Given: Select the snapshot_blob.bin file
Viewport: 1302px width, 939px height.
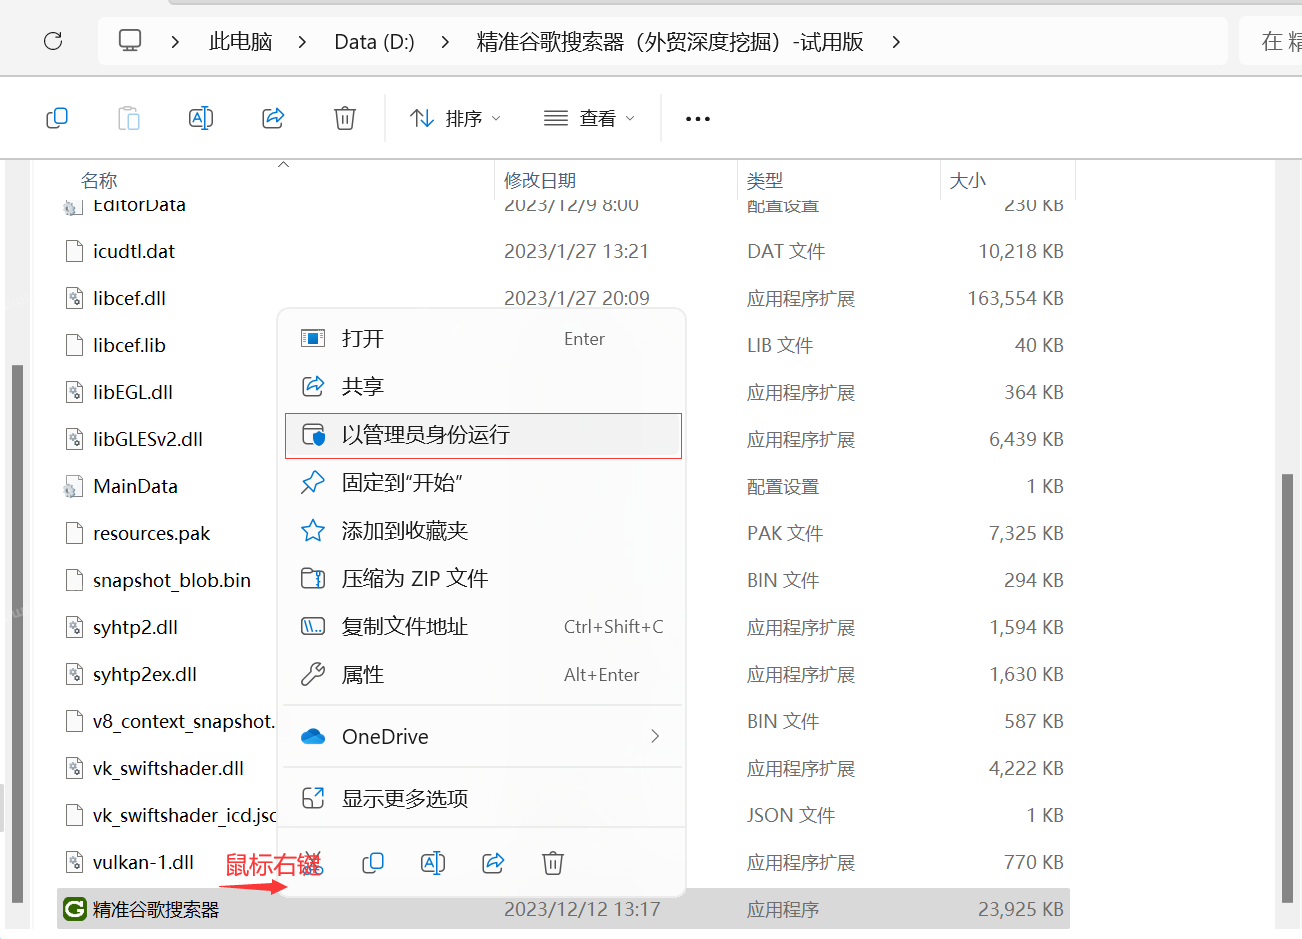Looking at the screenshot, I should [x=171, y=581].
